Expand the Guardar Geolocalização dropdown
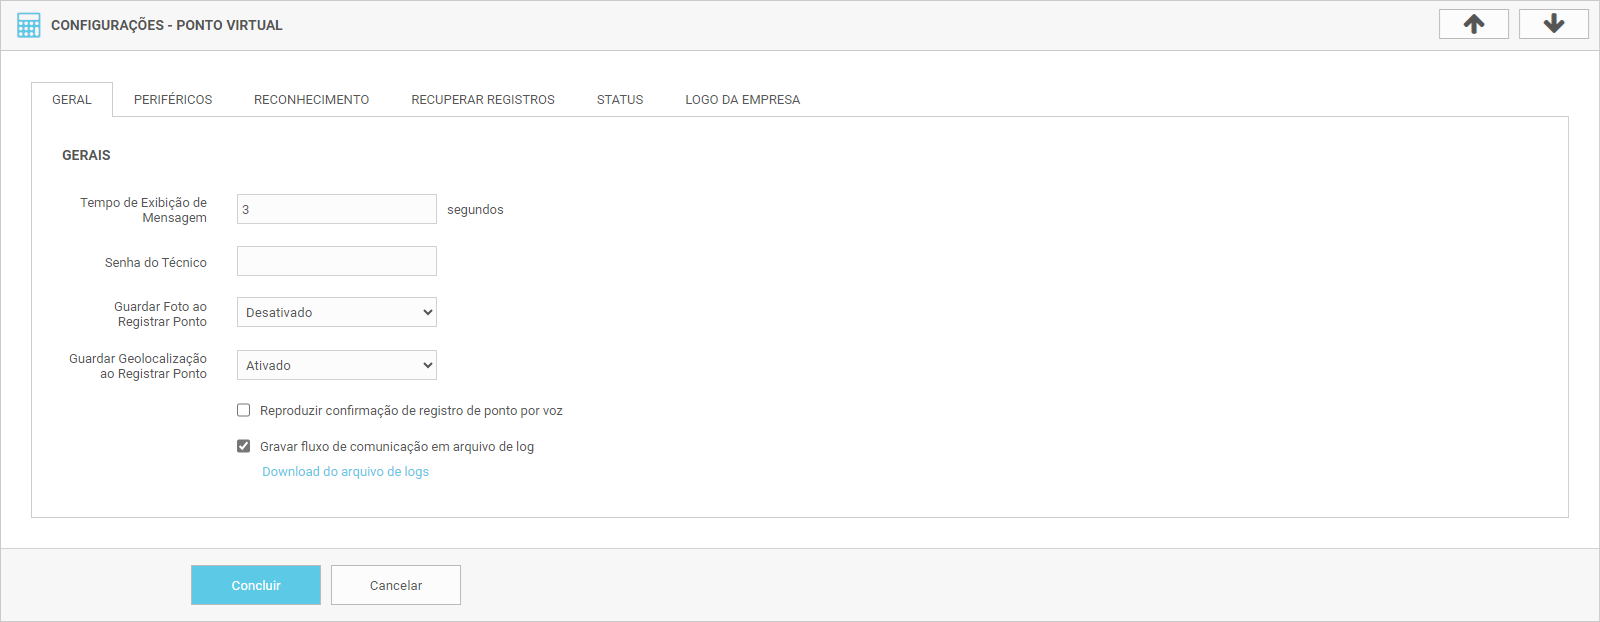The width and height of the screenshot is (1600, 622). click(x=336, y=365)
